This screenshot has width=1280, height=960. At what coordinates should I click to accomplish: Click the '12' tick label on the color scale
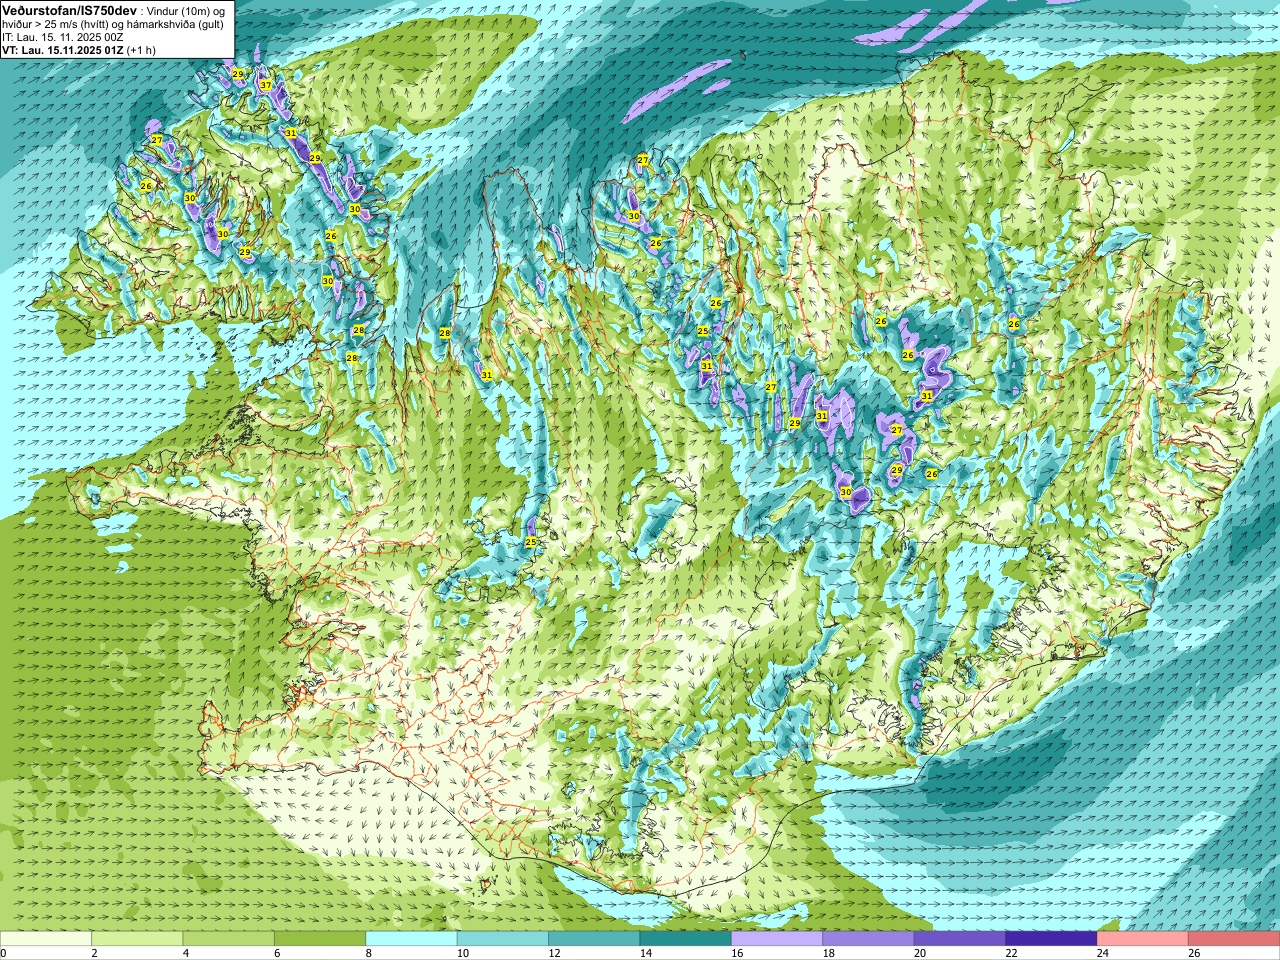[554, 953]
